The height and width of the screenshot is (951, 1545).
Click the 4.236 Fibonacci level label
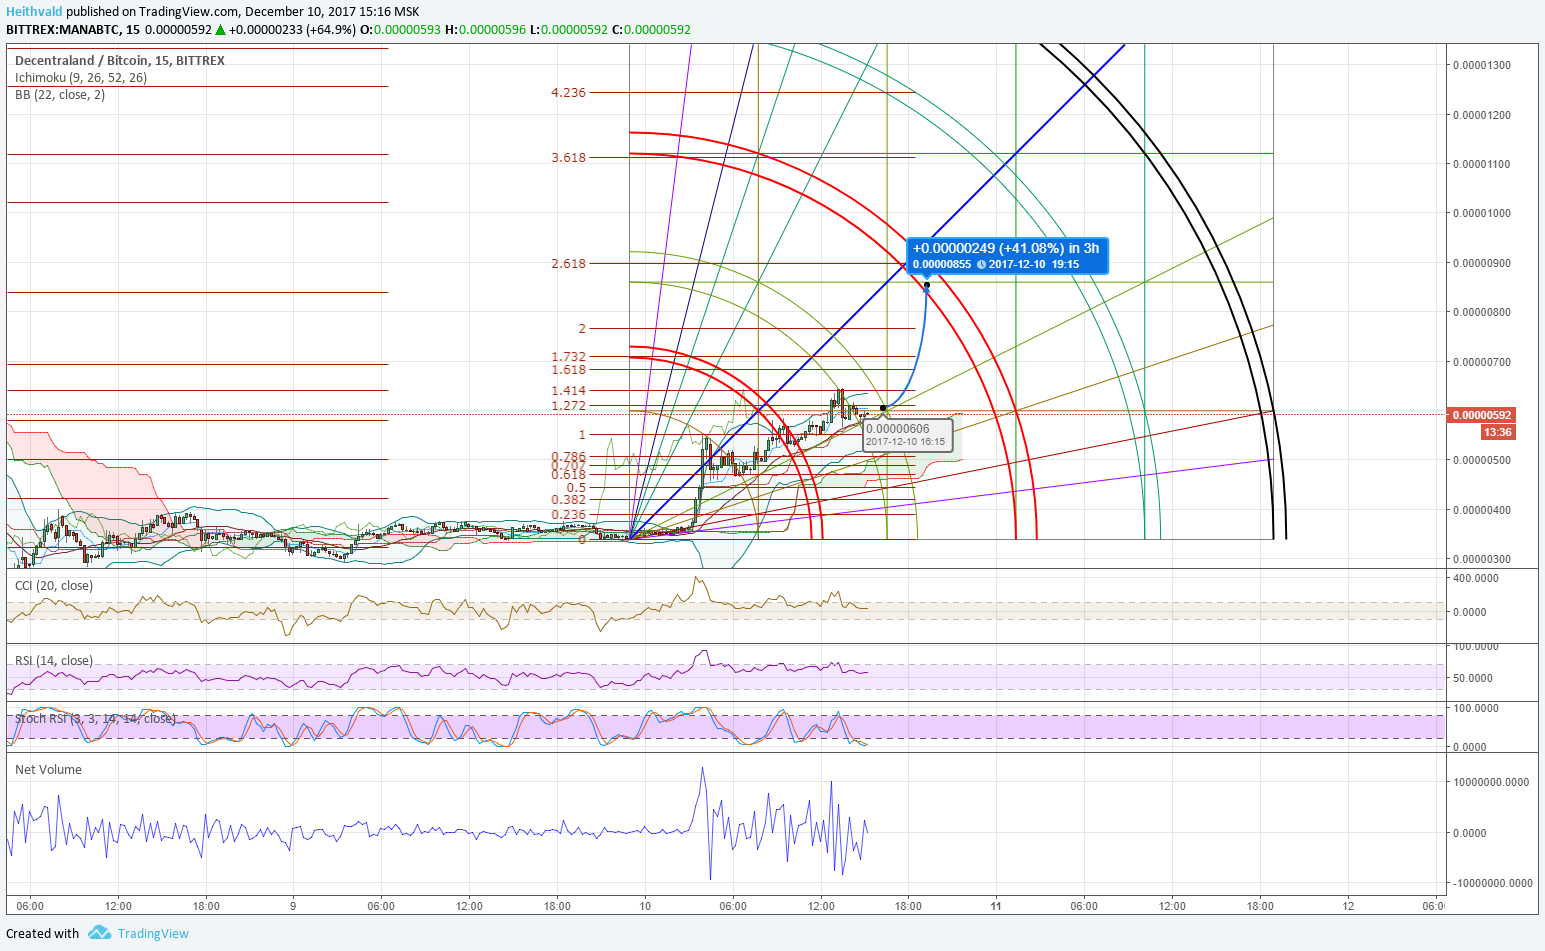coord(568,92)
